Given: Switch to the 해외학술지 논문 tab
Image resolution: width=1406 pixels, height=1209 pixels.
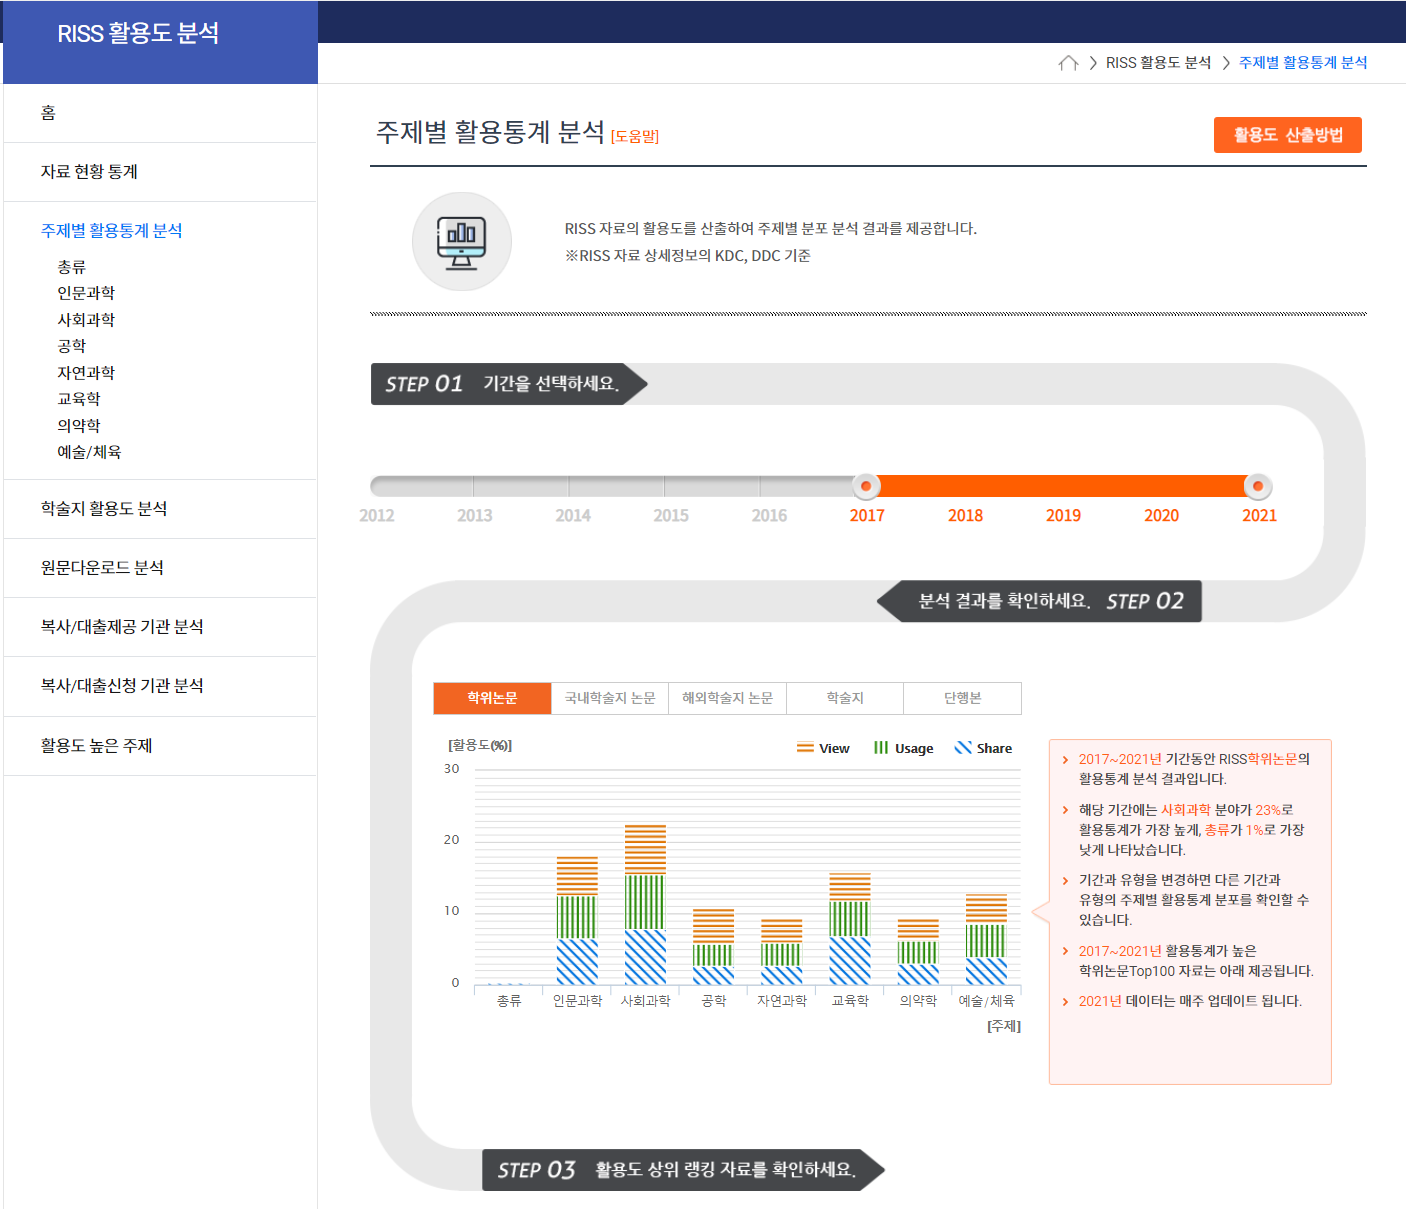Looking at the screenshot, I should tap(727, 698).
